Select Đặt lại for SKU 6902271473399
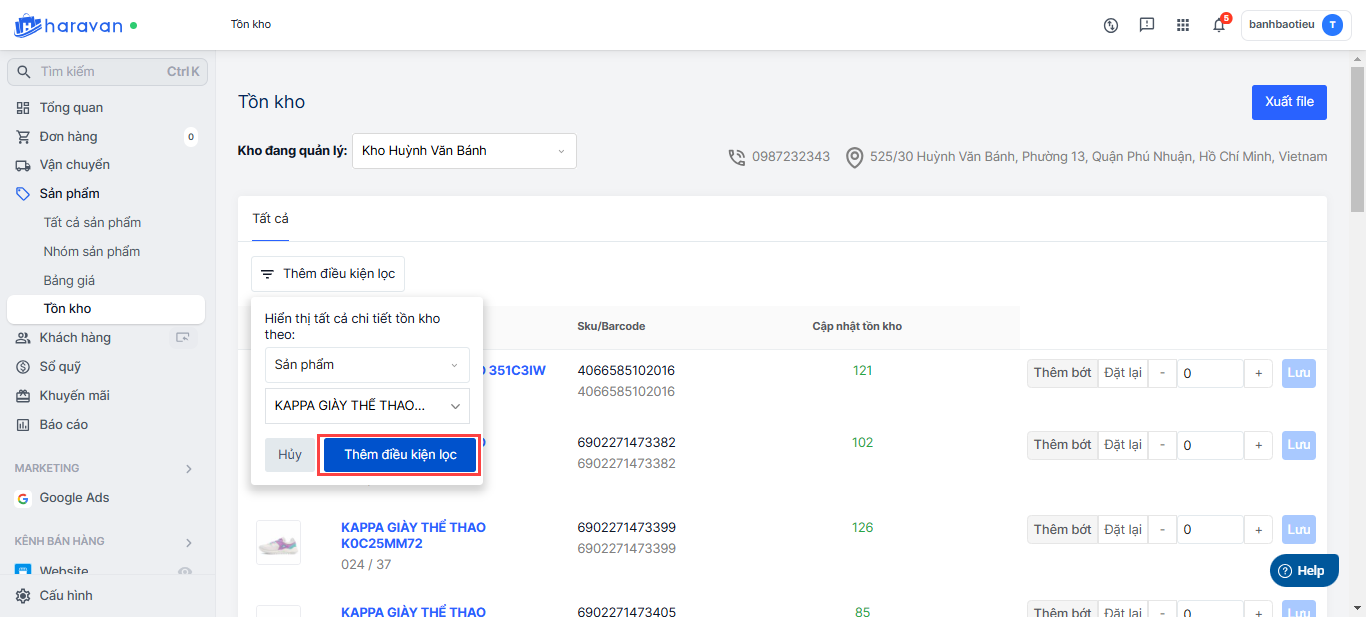The width and height of the screenshot is (1366, 617). click(1123, 529)
